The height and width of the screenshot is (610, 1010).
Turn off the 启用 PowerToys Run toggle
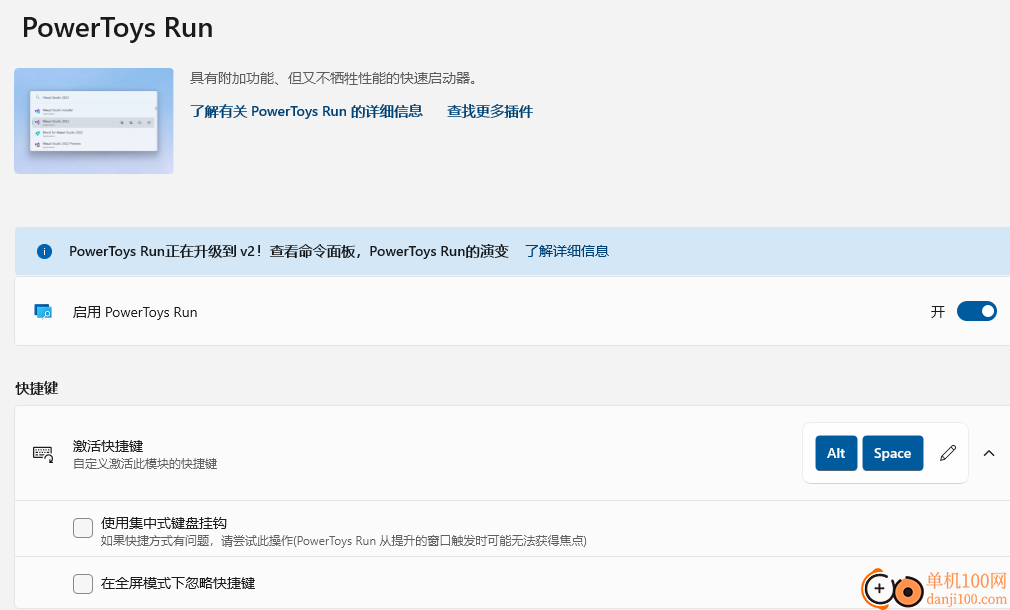click(977, 311)
